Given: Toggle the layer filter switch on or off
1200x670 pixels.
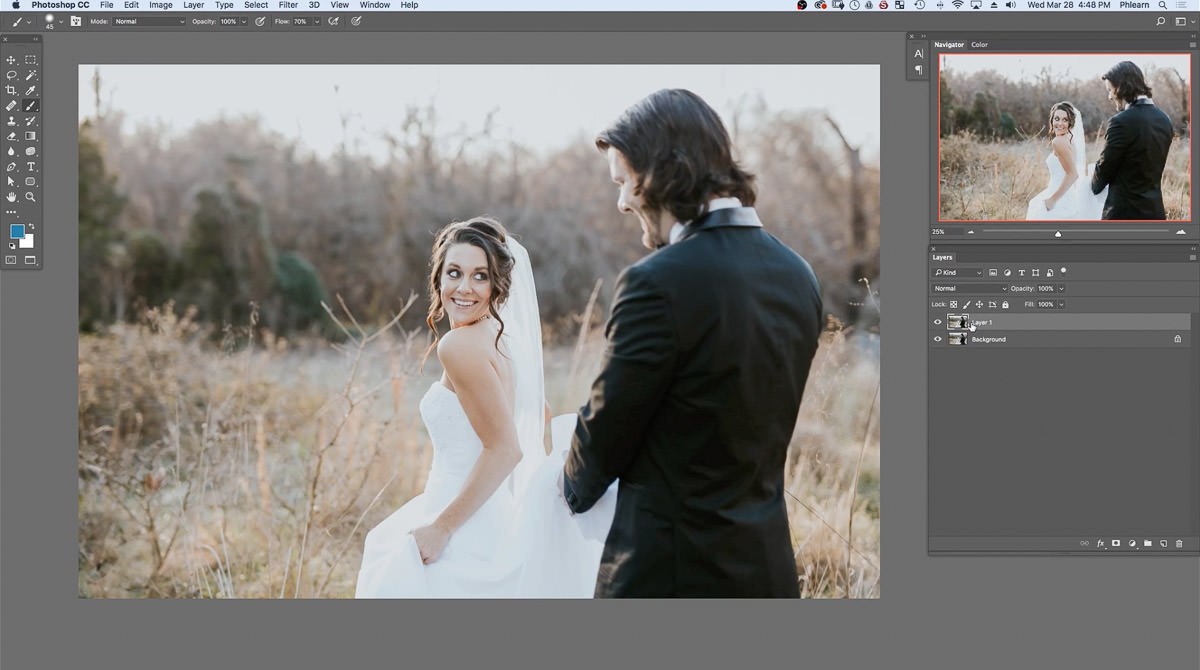Looking at the screenshot, I should click(x=1063, y=270).
